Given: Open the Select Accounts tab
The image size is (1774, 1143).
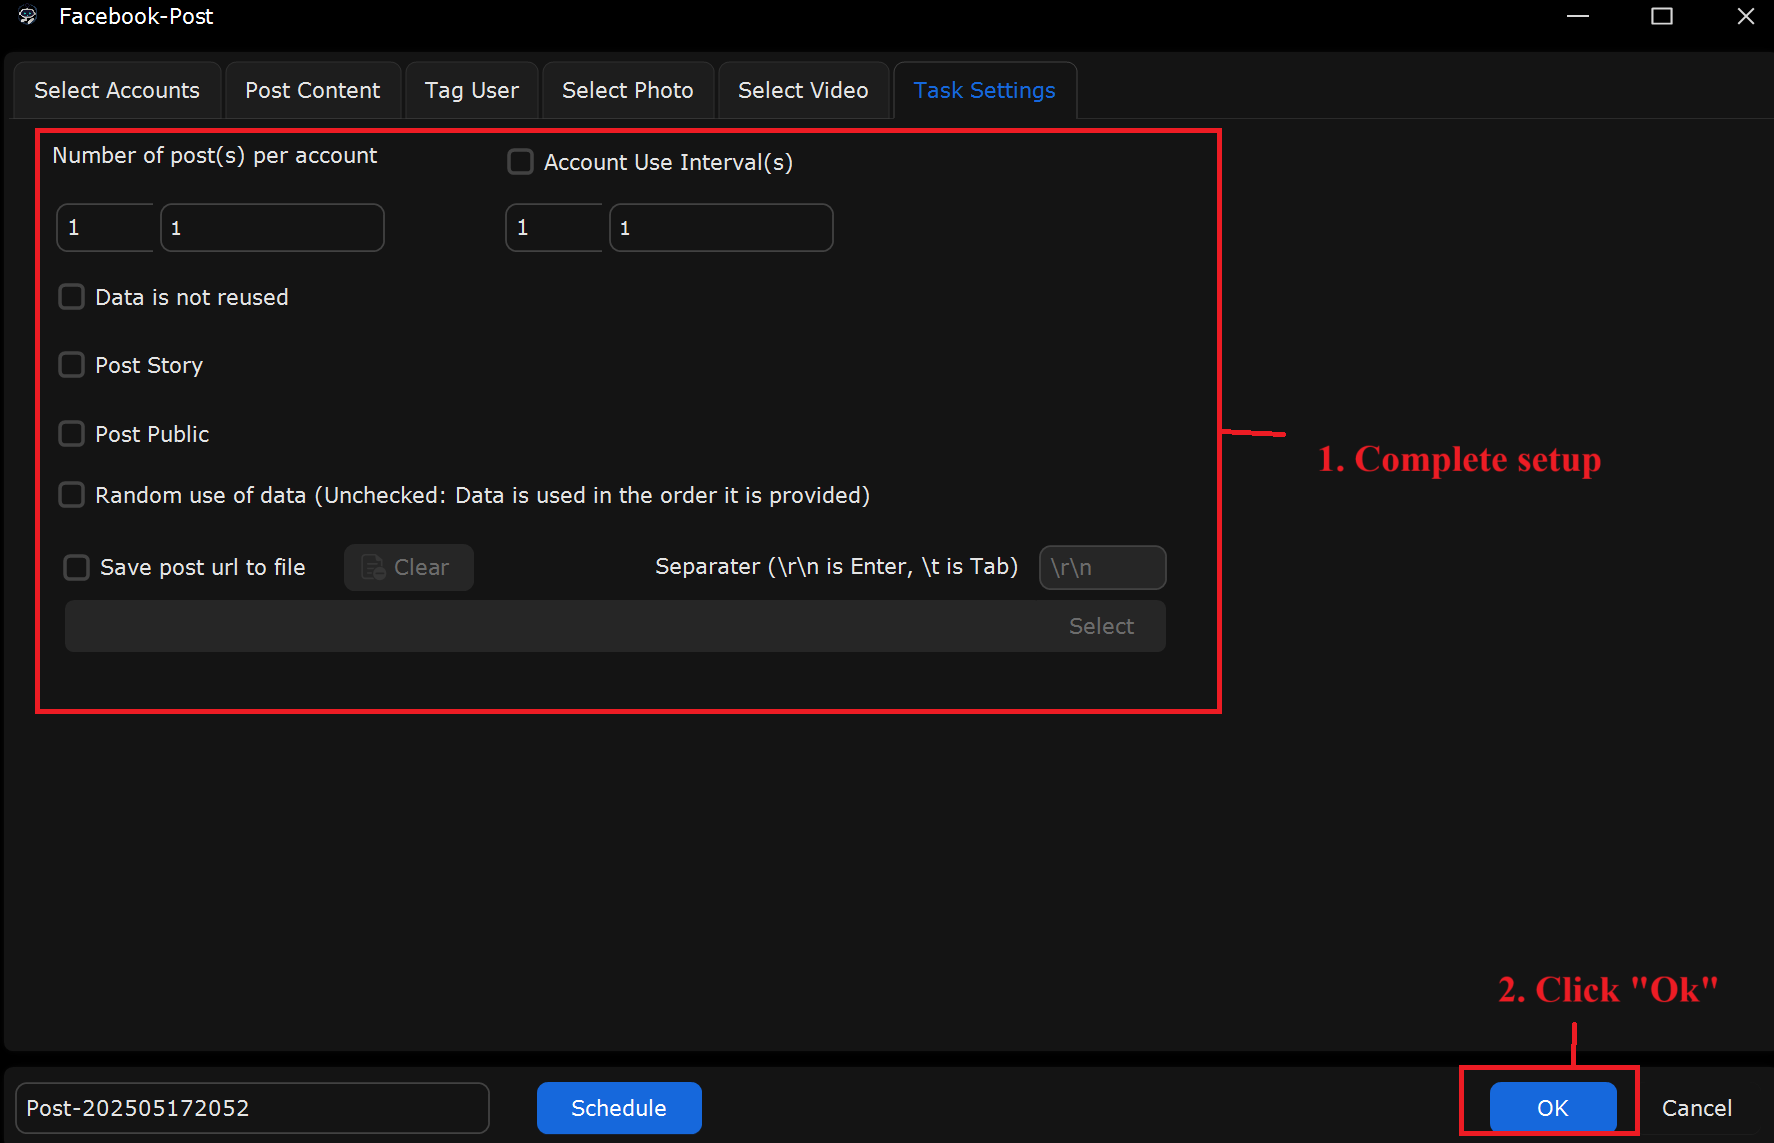Looking at the screenshot, I should pyautogui.click(x=117, y=90).
